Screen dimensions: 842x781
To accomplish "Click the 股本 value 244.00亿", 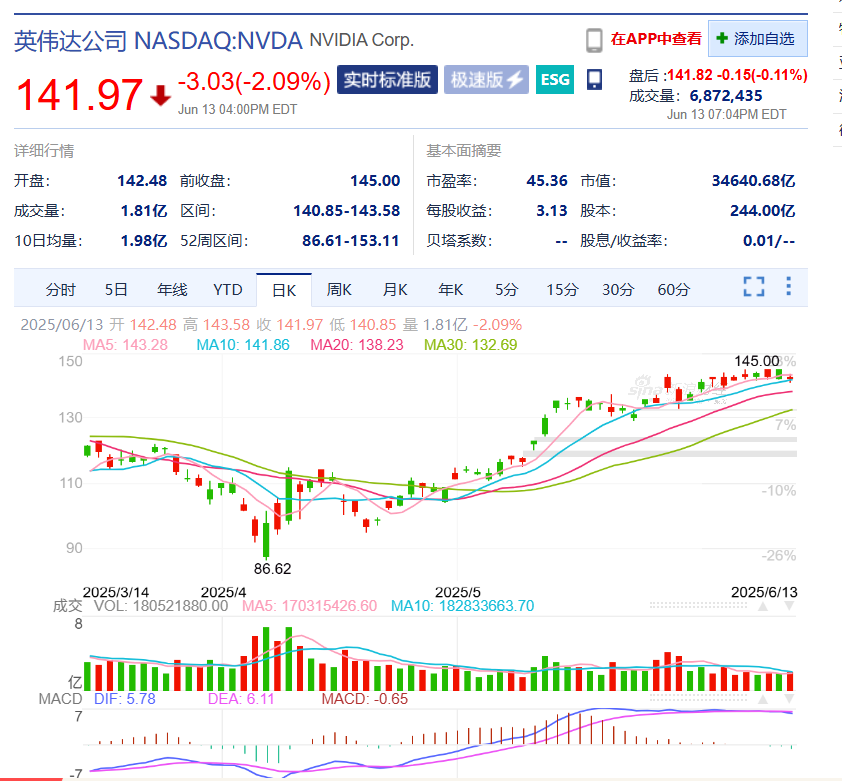I will point(763,211).
